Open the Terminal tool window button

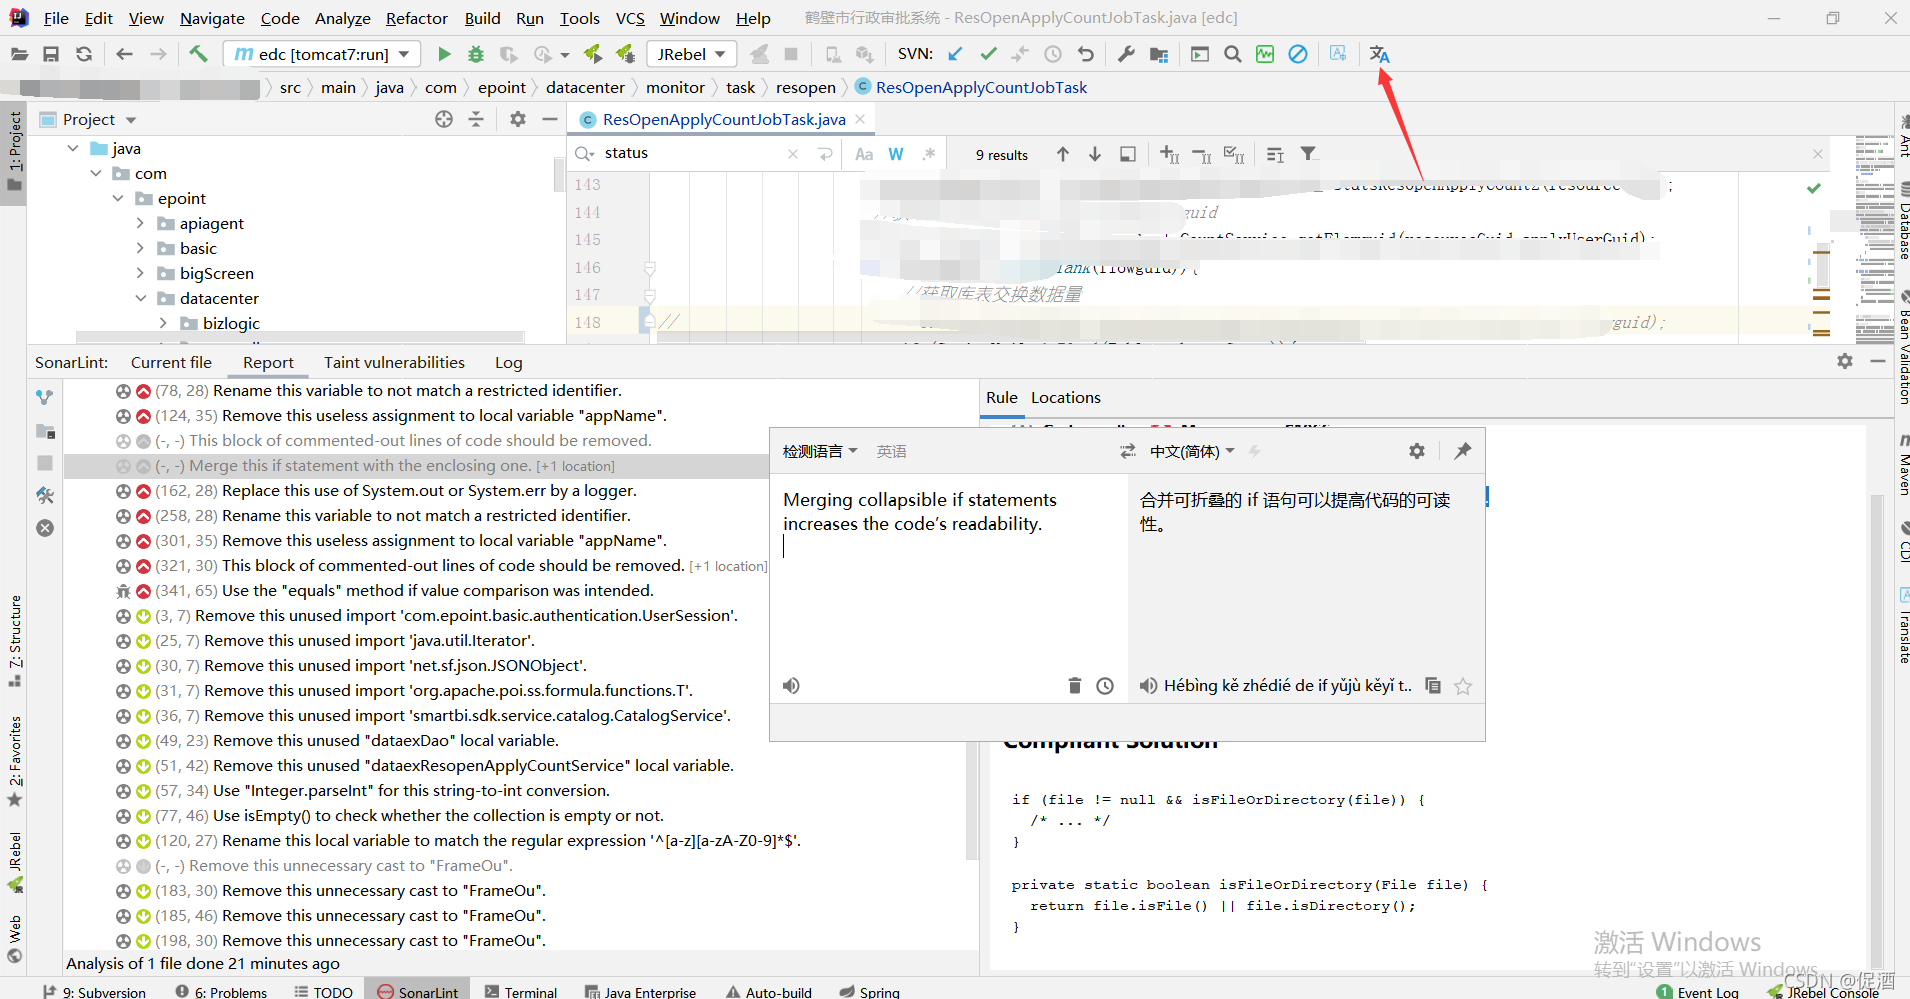pyautogui.click(x=521, y=991)
